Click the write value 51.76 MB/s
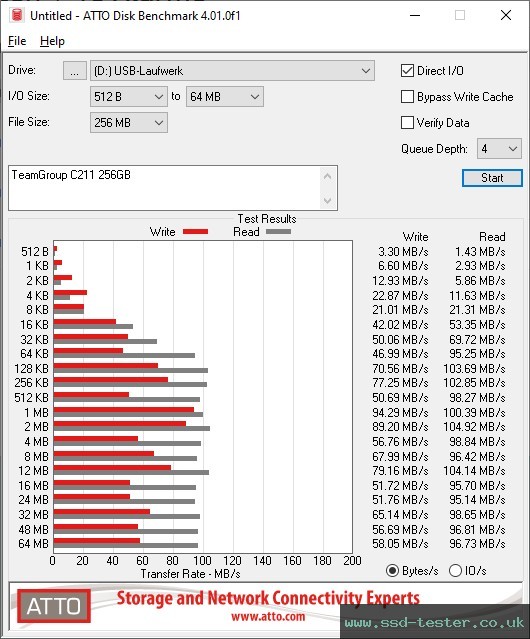Image resolution: width=530 pixels, height=639 pixels. coord(400,500)
